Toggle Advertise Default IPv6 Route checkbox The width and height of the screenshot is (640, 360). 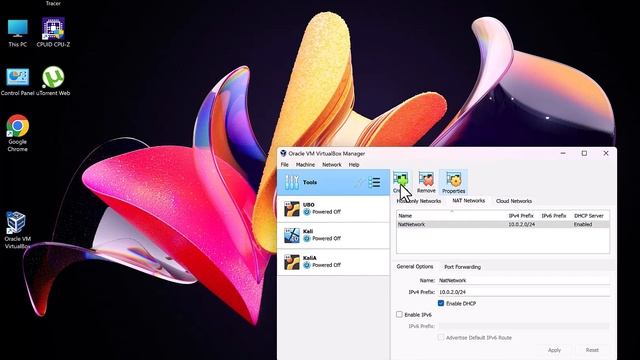click(x=441, y=338)
